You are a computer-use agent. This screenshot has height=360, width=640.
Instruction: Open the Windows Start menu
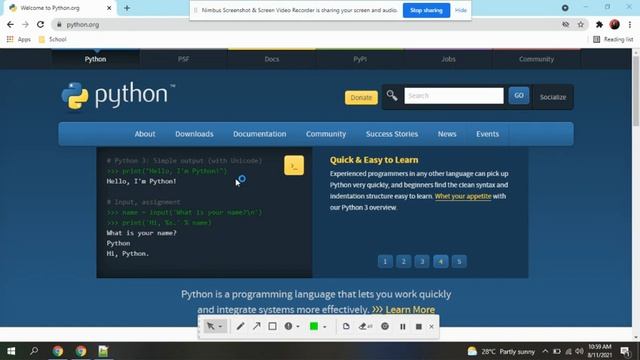pos(11,351)
